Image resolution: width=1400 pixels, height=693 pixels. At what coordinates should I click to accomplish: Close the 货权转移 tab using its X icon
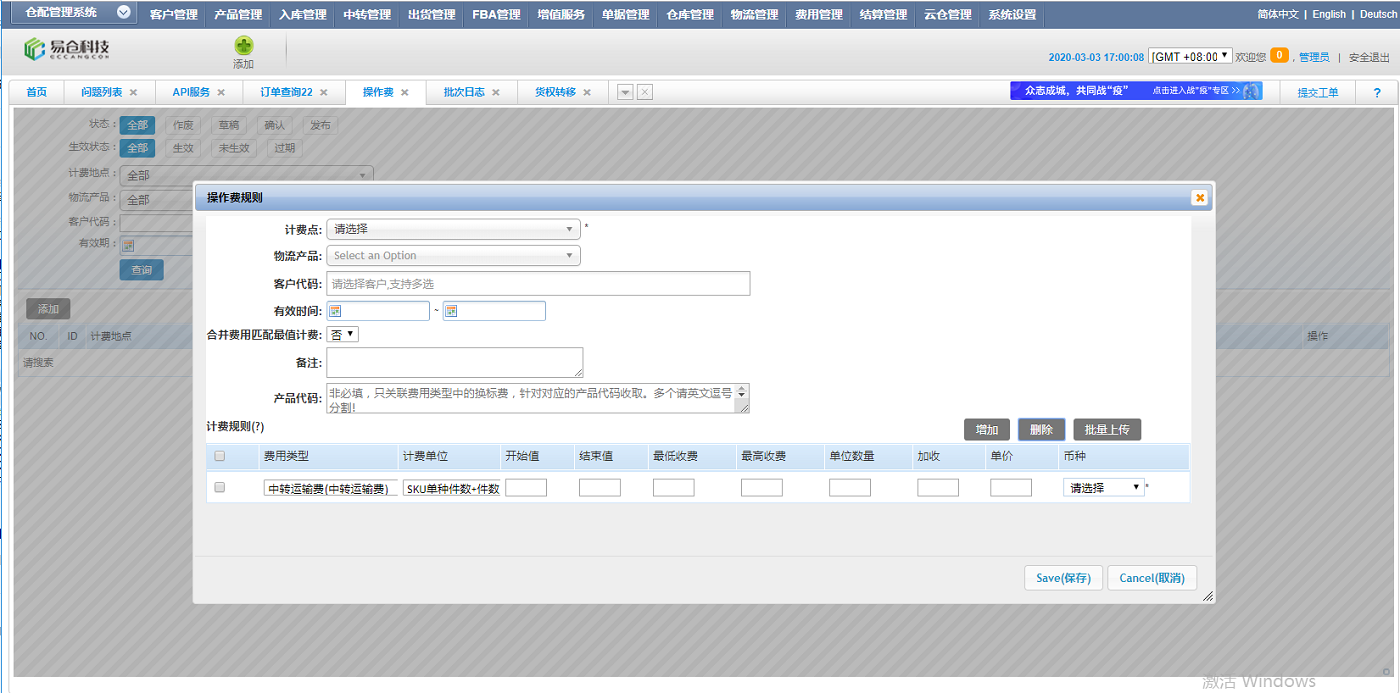[587, 92]
